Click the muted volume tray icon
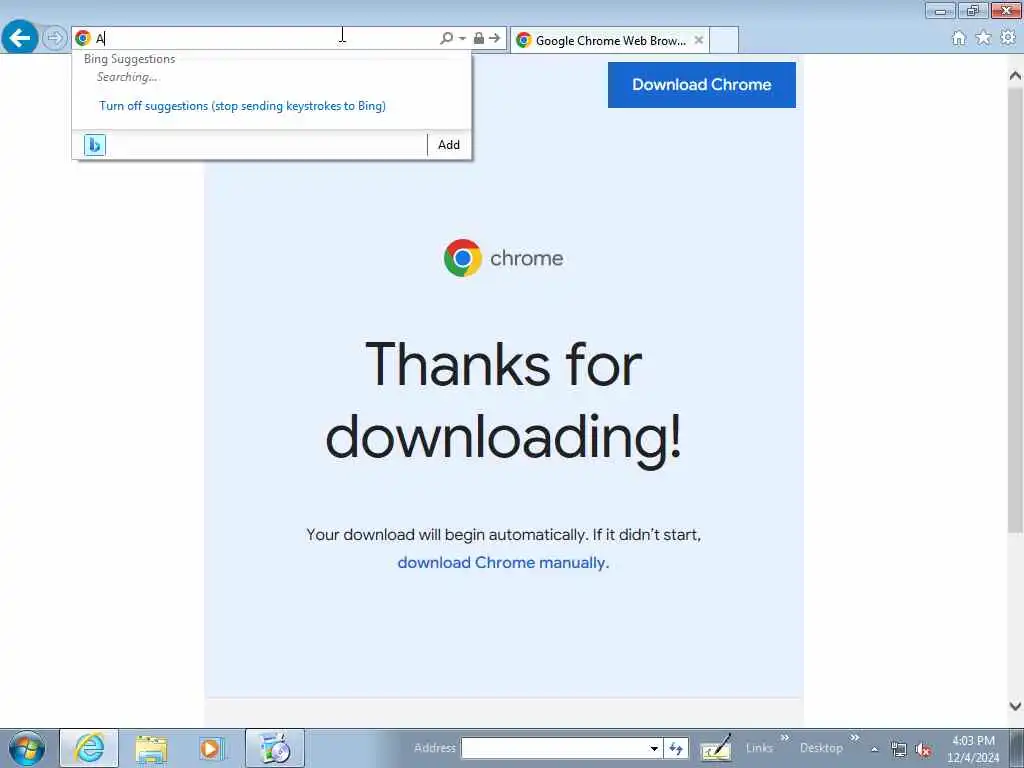 [x=923, y=750]
